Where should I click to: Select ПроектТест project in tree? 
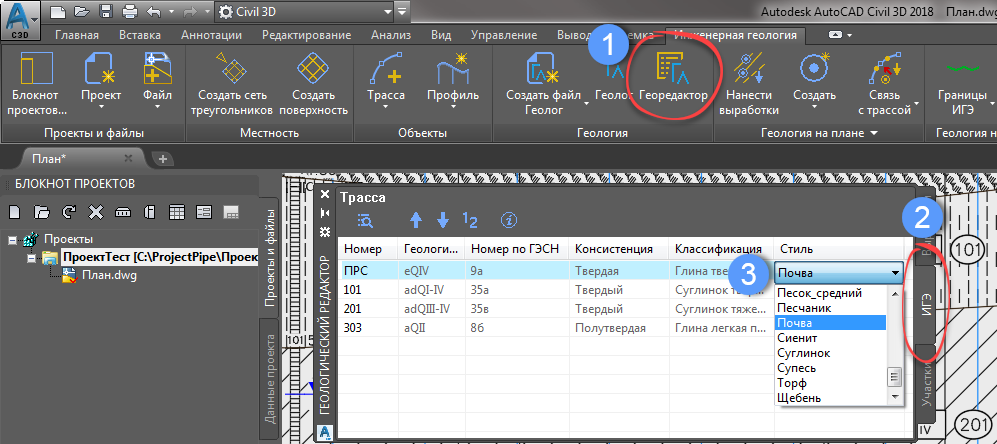[159, 258]
